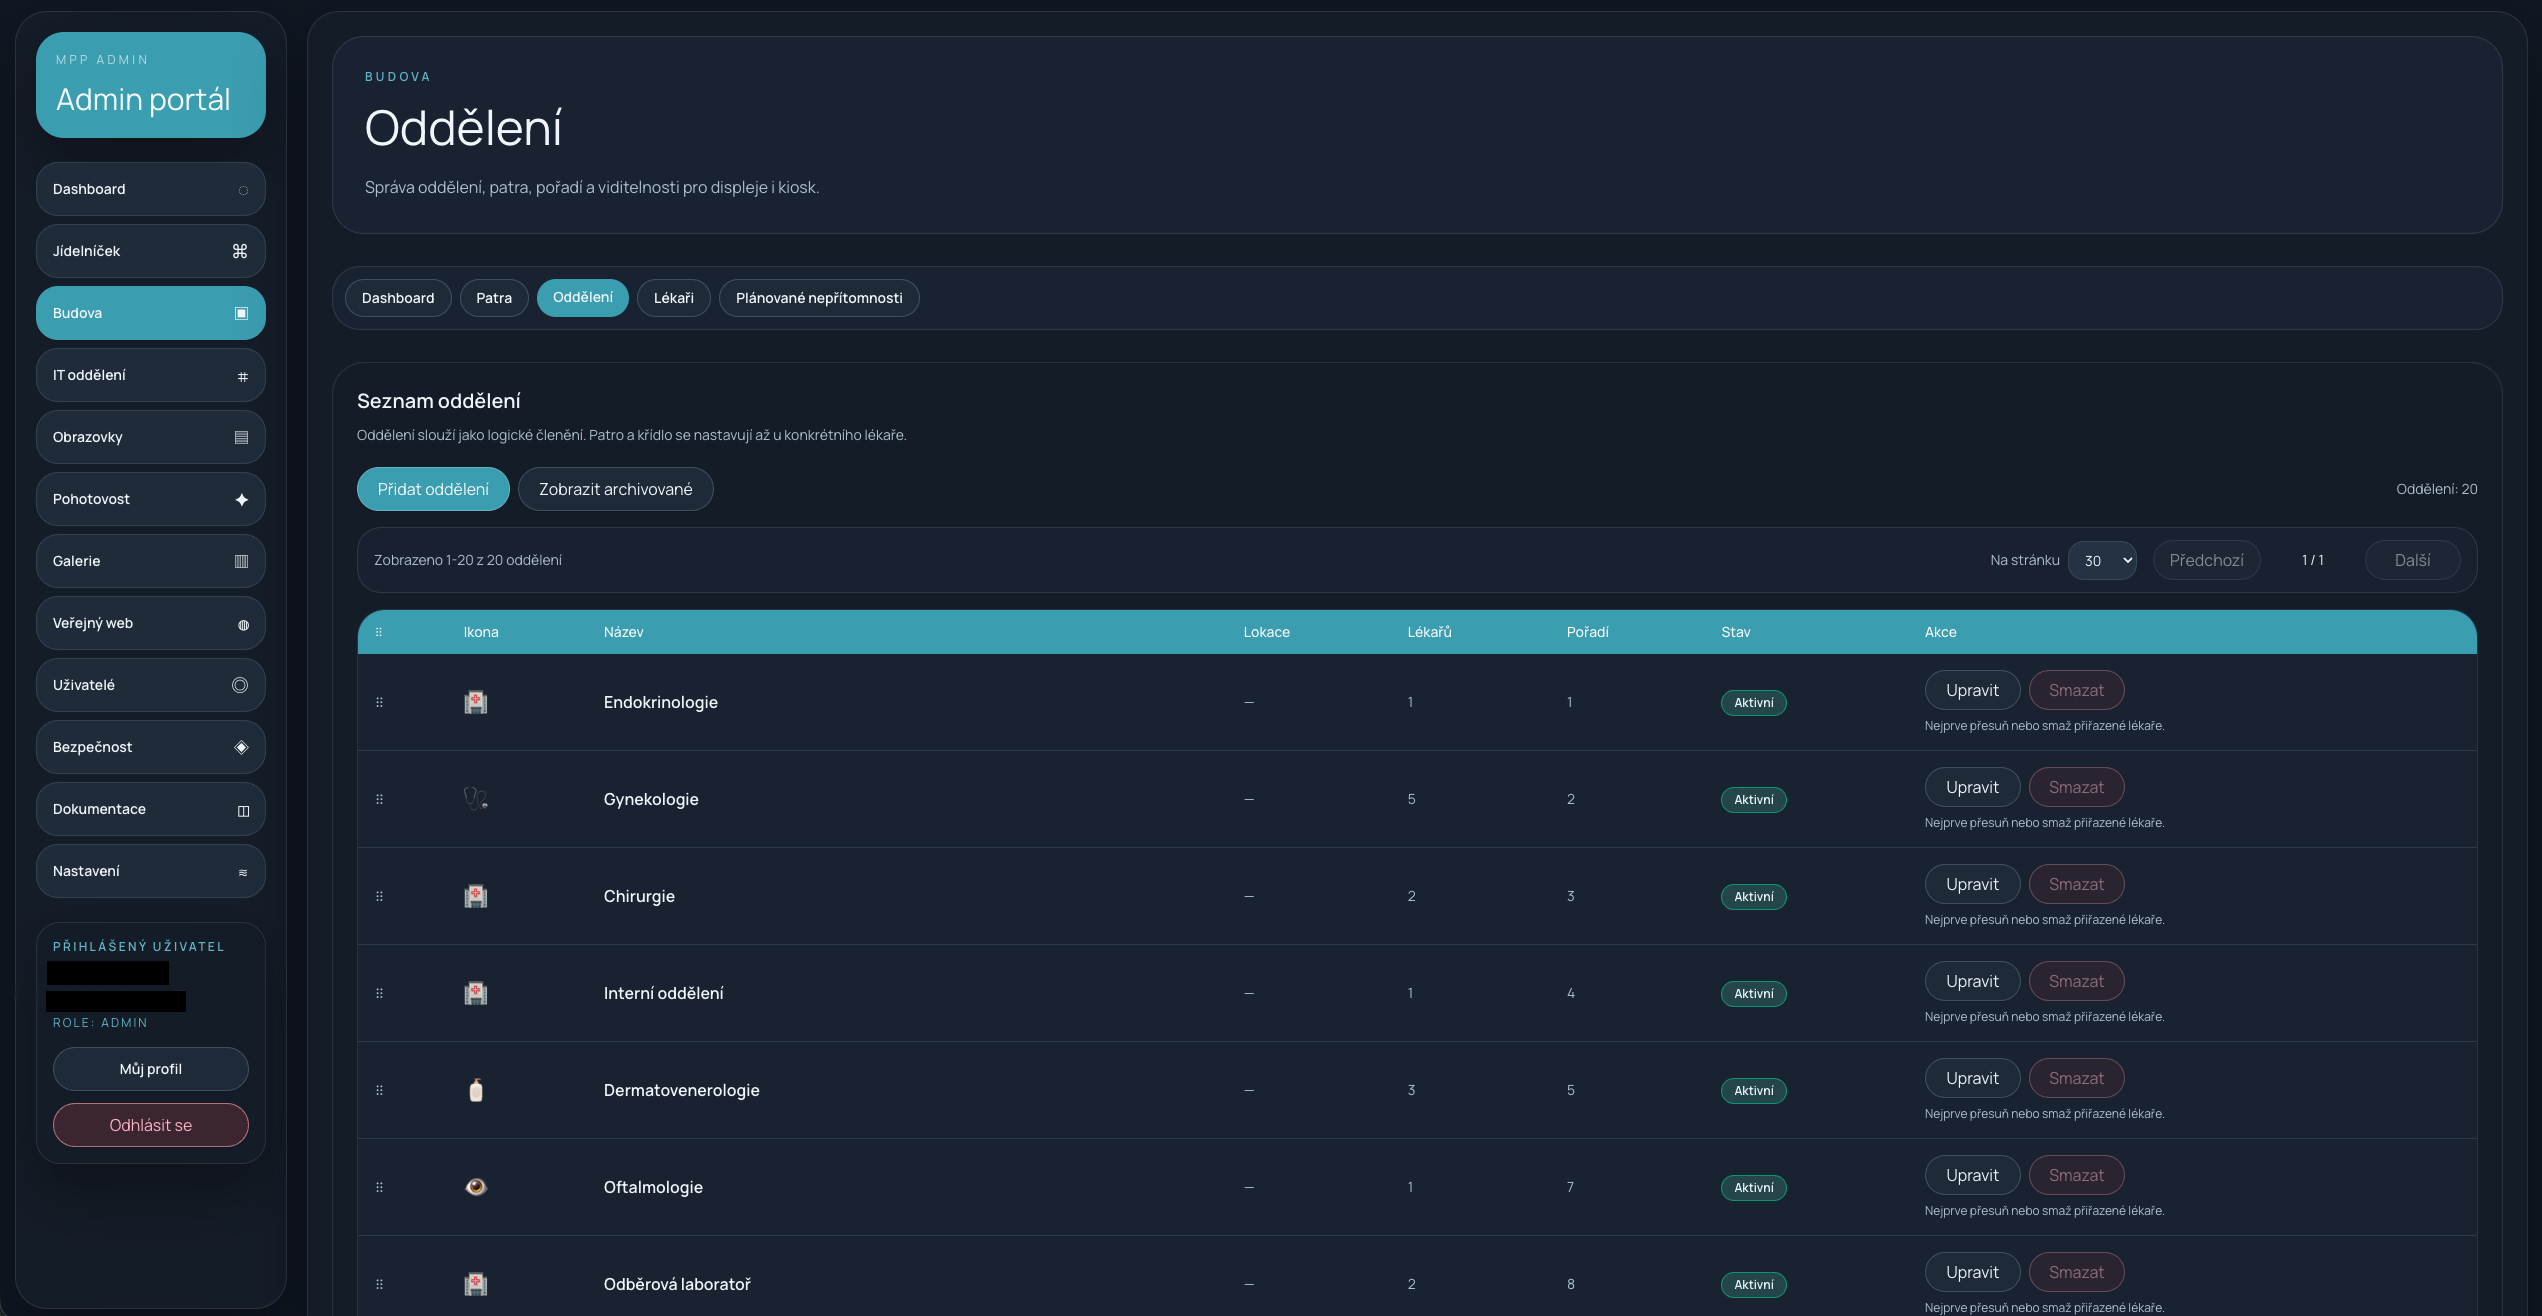The height and width of the screenshot is (1316, 2542).
Task: Click the Lékařů column header
Action: 1429,632
